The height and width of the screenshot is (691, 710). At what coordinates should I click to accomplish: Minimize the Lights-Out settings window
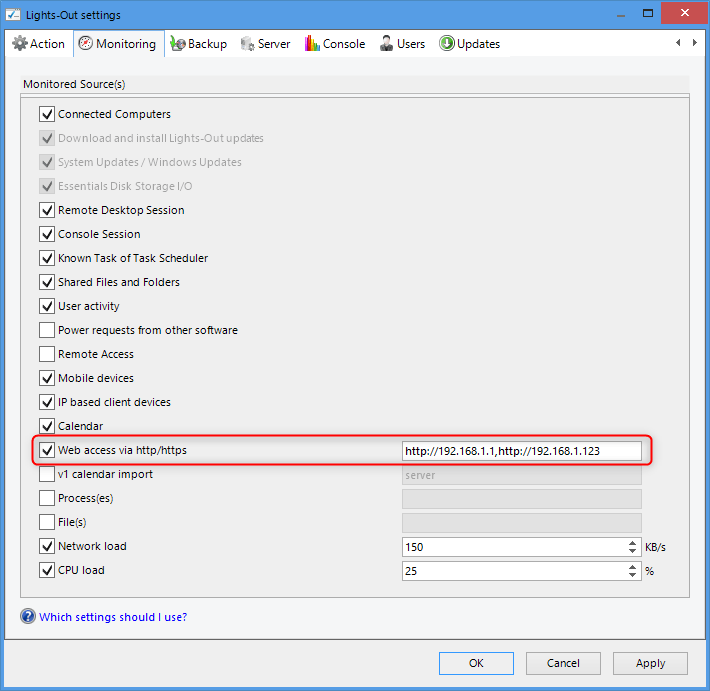click(621, 14)
